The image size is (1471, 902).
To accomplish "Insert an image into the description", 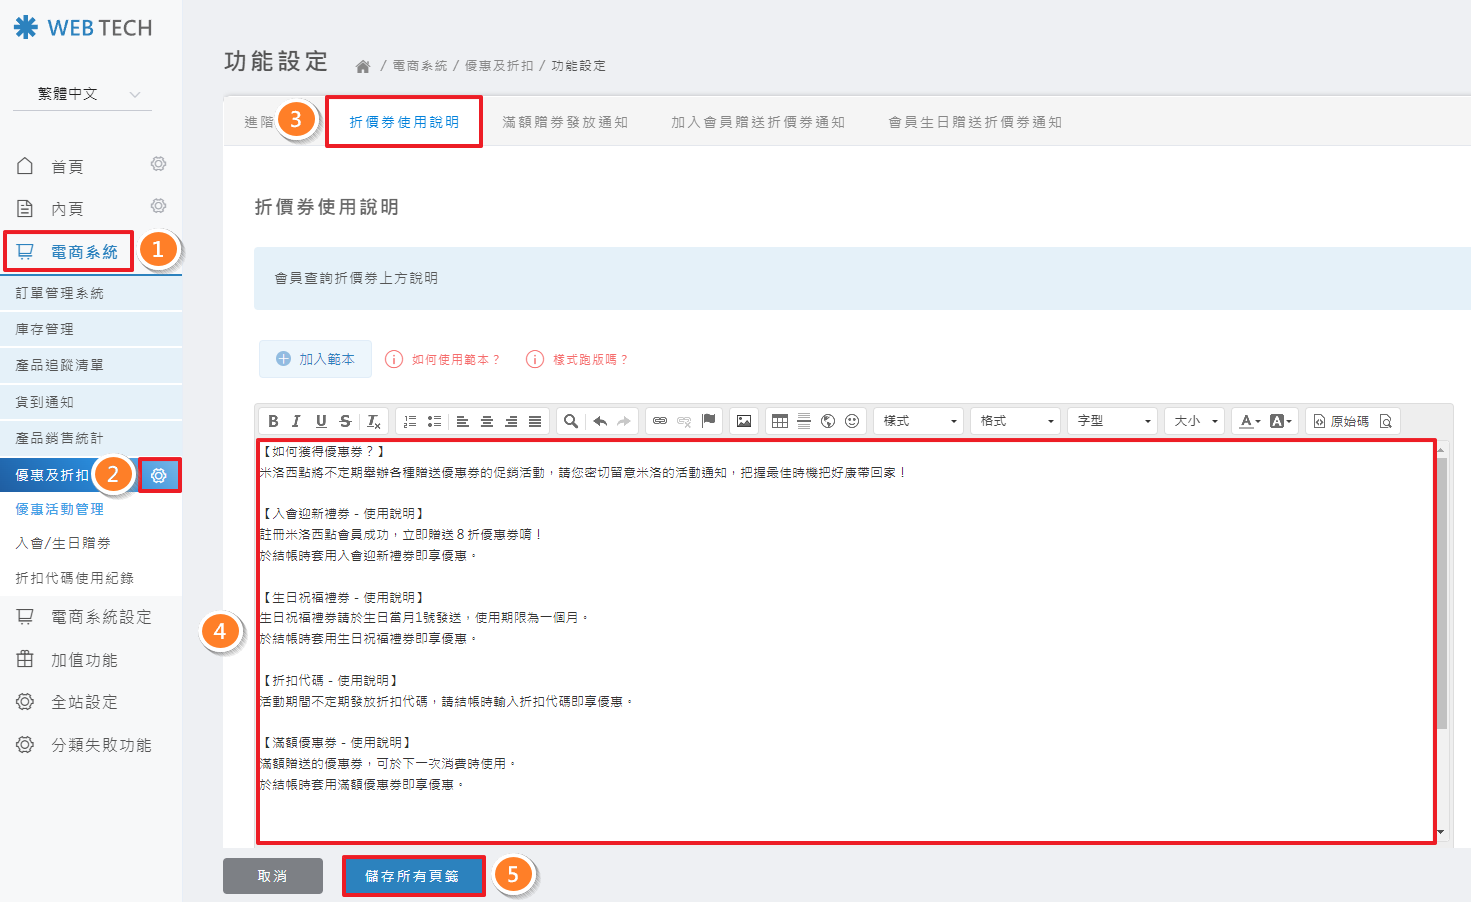I will [743, 420].
